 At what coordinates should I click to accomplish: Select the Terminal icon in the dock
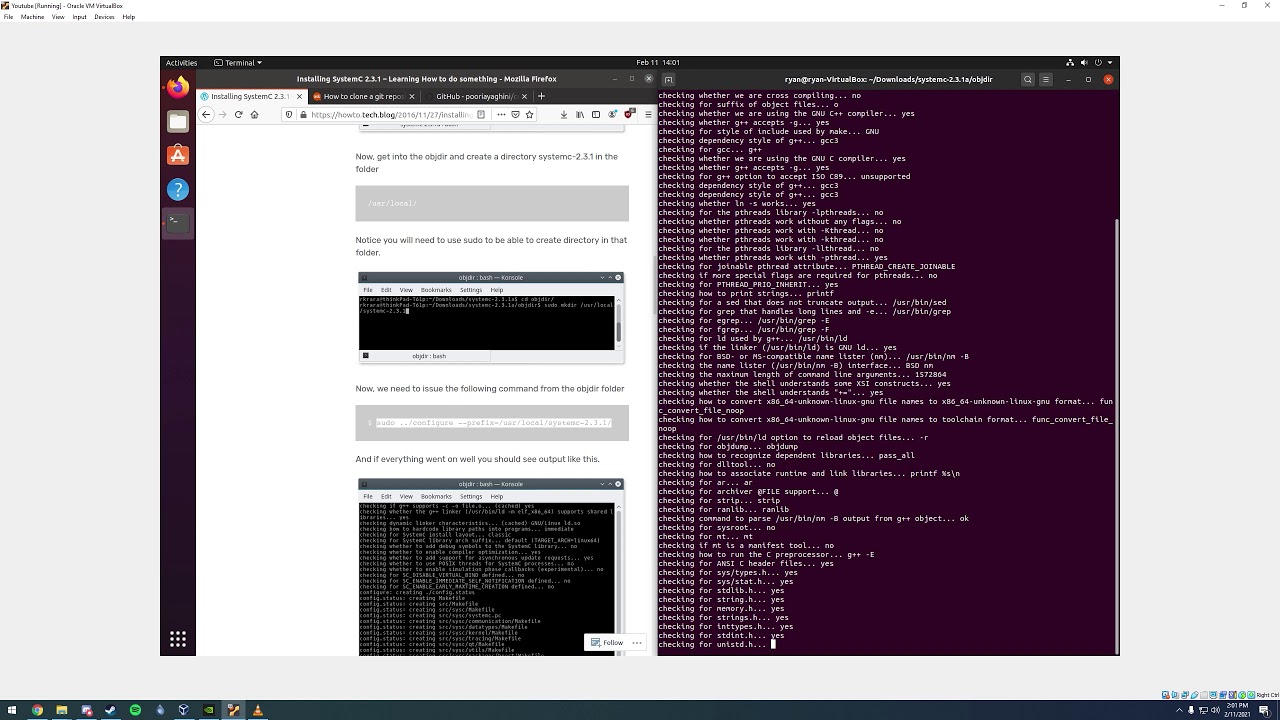(x=178, y=222)
